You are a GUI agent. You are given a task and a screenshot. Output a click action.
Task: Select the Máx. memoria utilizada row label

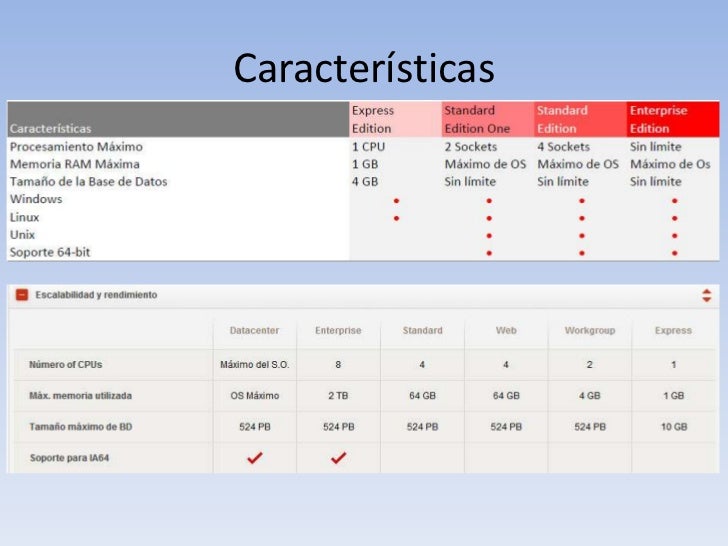pyautogui.click(x=80, y=396)
